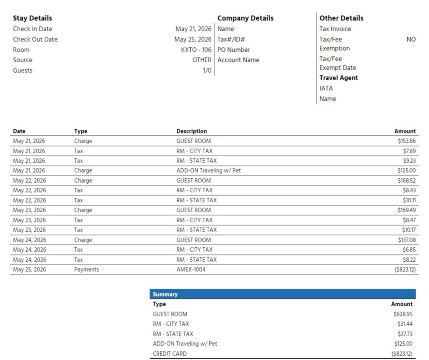The image size is (429, 360).
Task: Select the summary total "$628.95"
Action: 403,314
